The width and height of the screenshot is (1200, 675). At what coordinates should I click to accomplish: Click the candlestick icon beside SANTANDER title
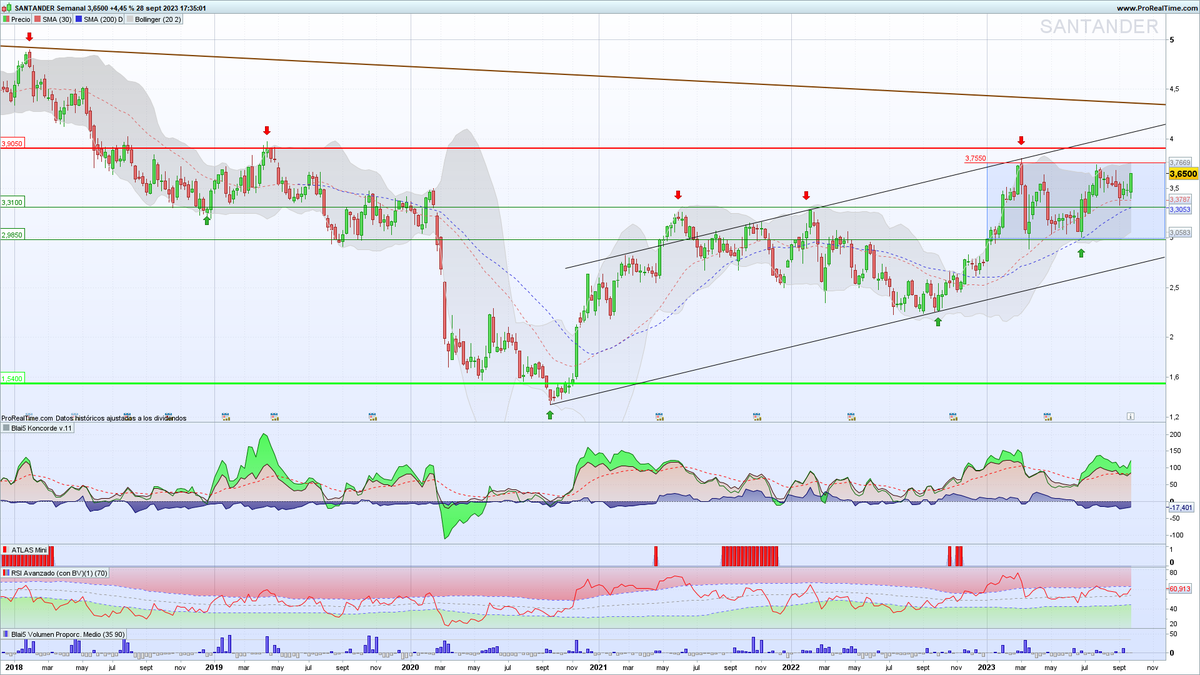click(x=7, y=7)
